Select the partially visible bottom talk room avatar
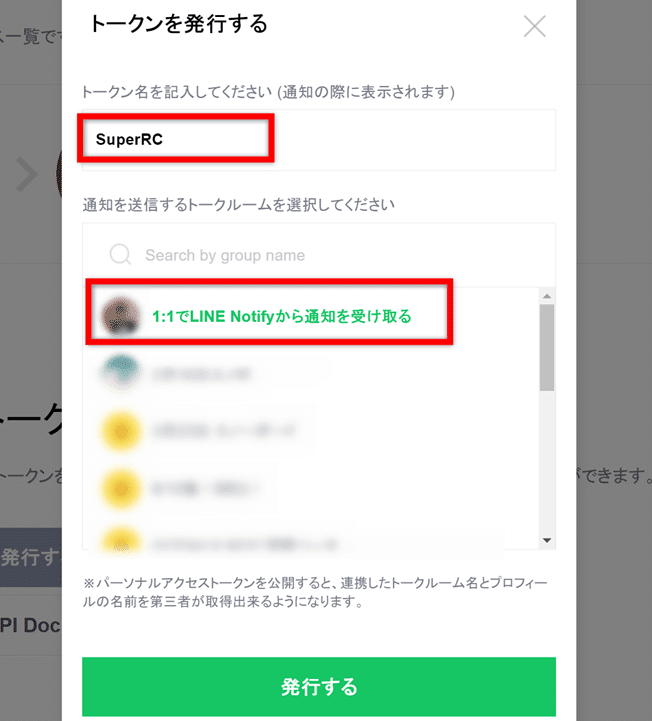Image resolution: width=652 pixels, height=721 pixels. coord(120,539)
